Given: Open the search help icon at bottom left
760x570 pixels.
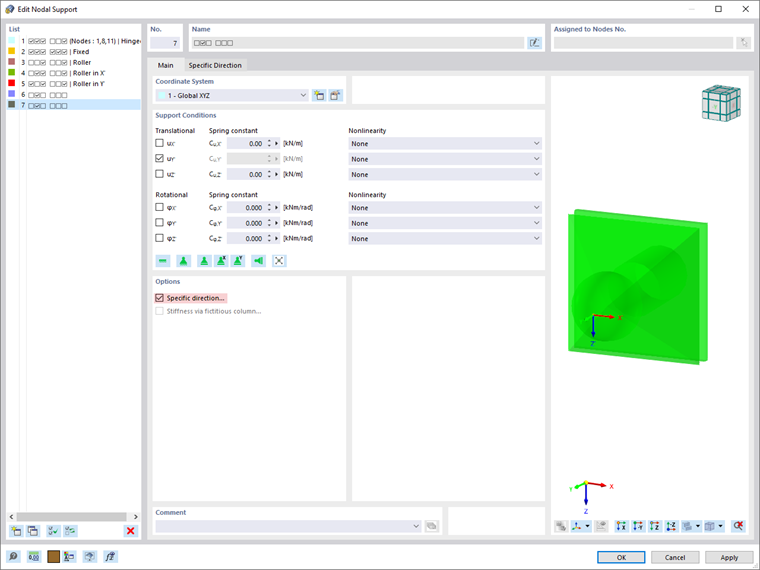Looking at the screenshot, I should click(x=13, y=556).
